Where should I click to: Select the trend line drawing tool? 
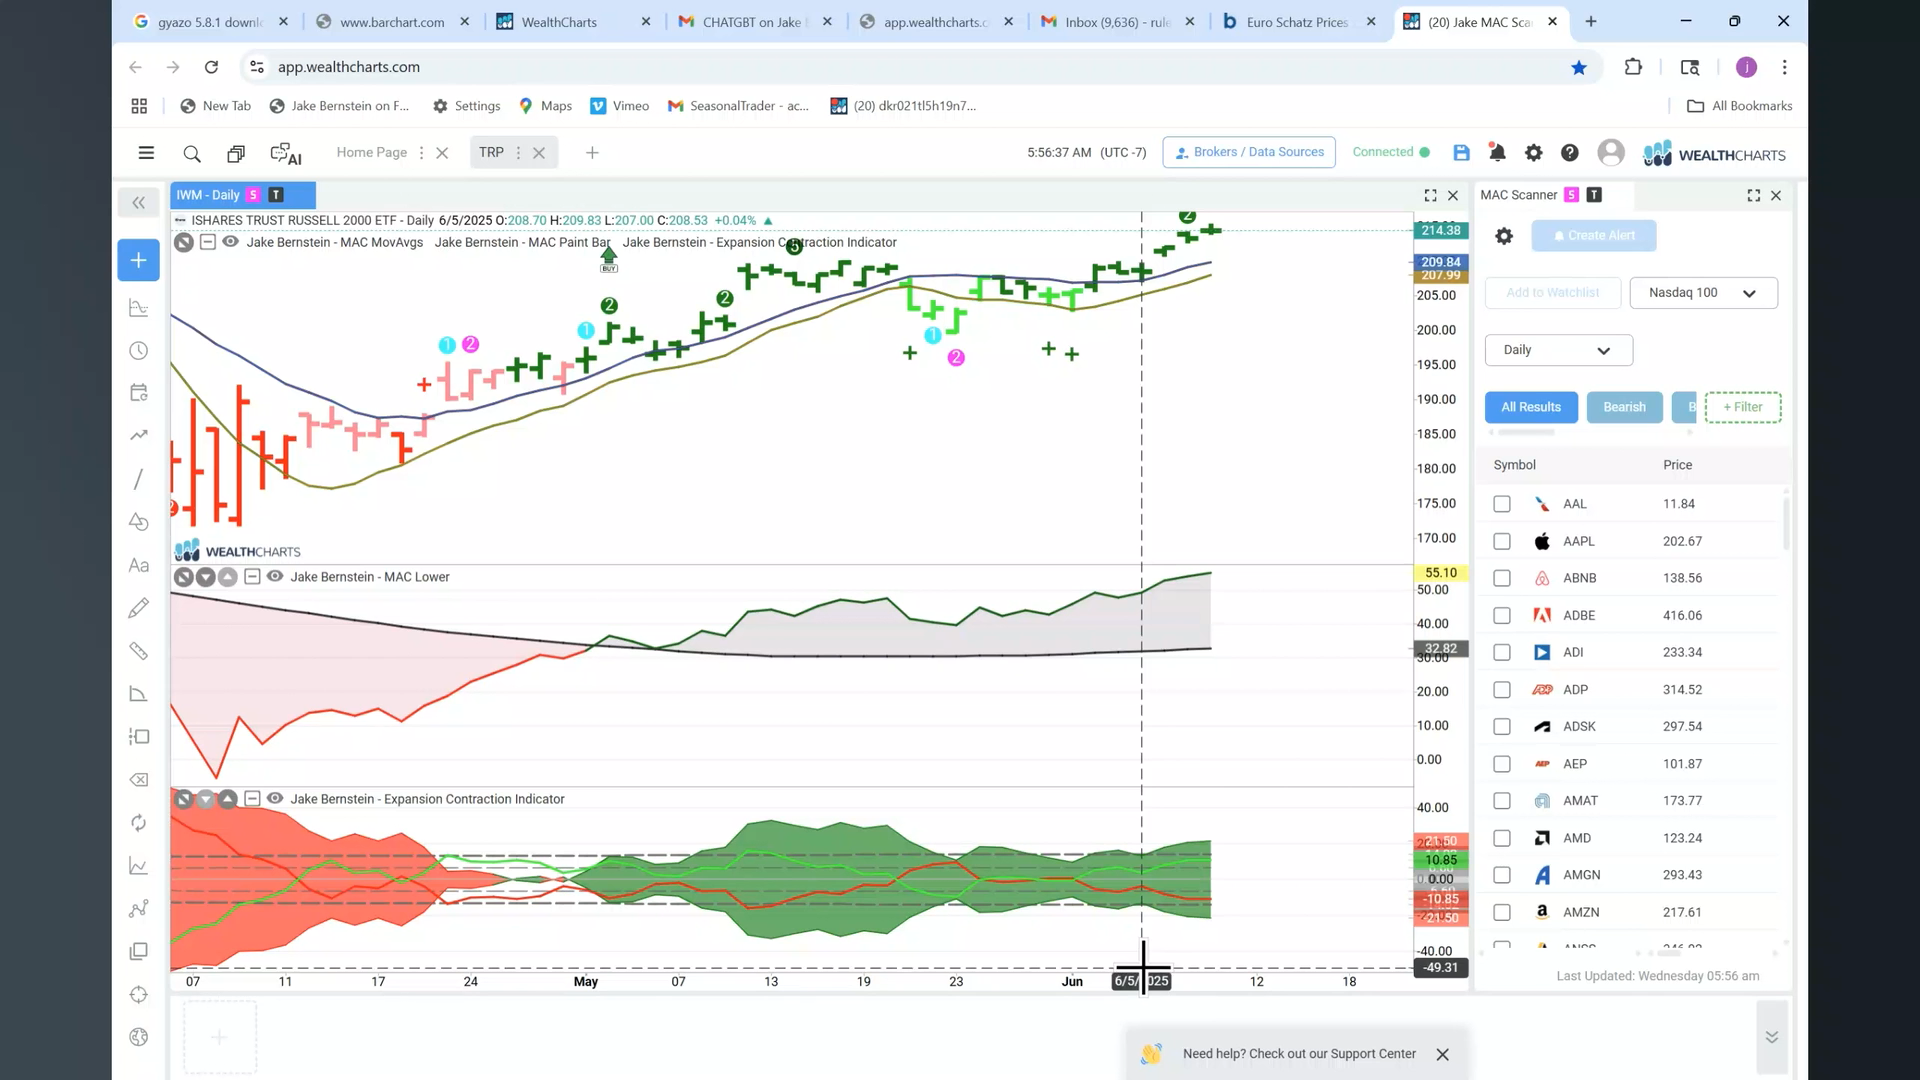pos(139,479)
